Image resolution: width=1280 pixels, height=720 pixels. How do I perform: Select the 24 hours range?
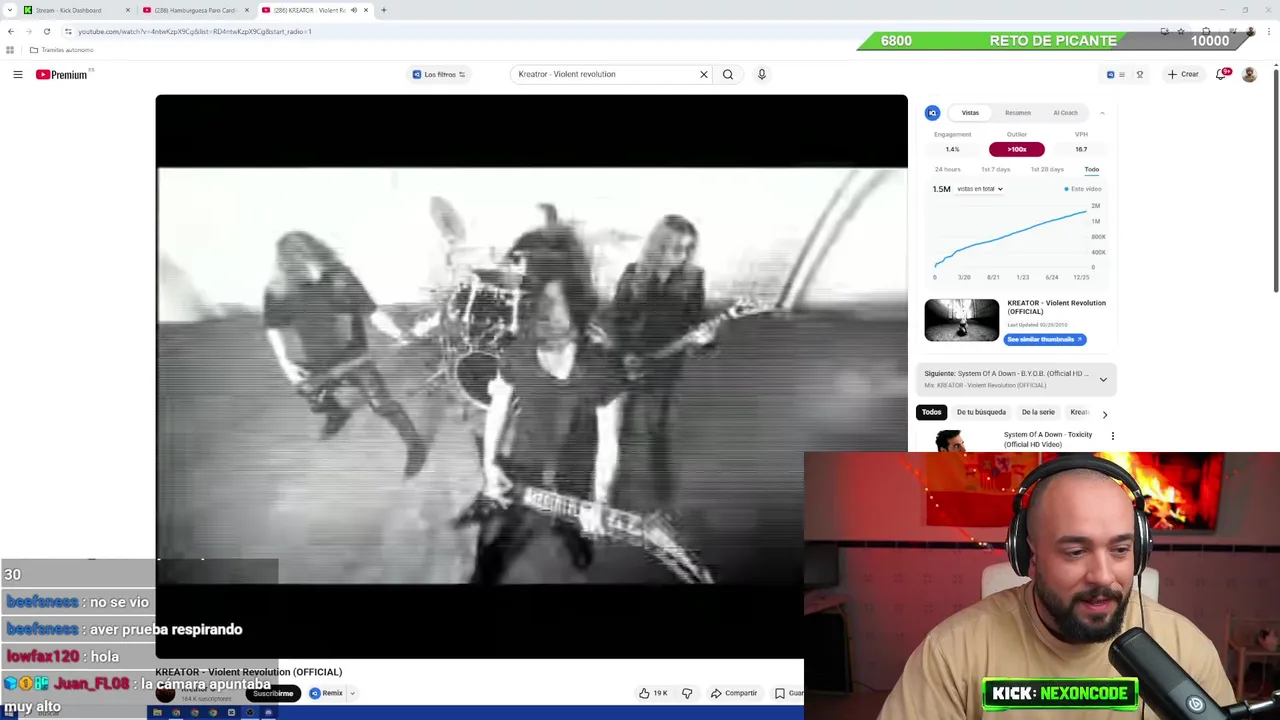(947, 170)
